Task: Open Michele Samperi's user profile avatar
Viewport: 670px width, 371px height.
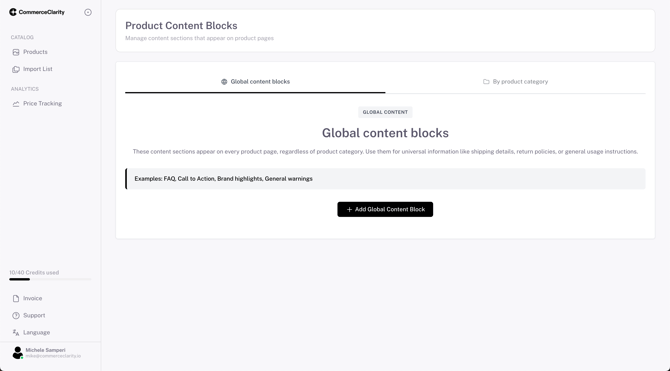Action: (18, 353)
